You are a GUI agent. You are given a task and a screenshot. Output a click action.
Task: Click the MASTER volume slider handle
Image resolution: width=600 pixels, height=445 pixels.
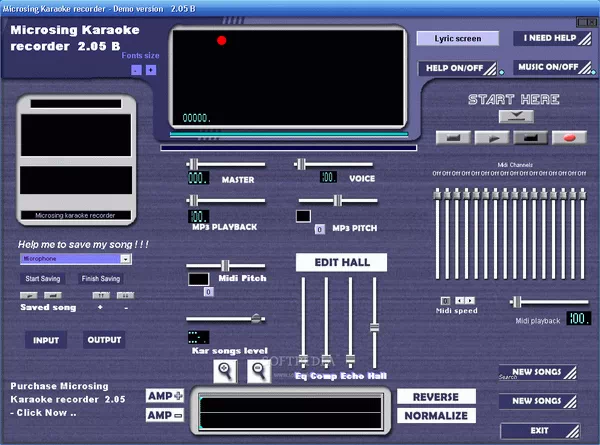pos(194,165)
